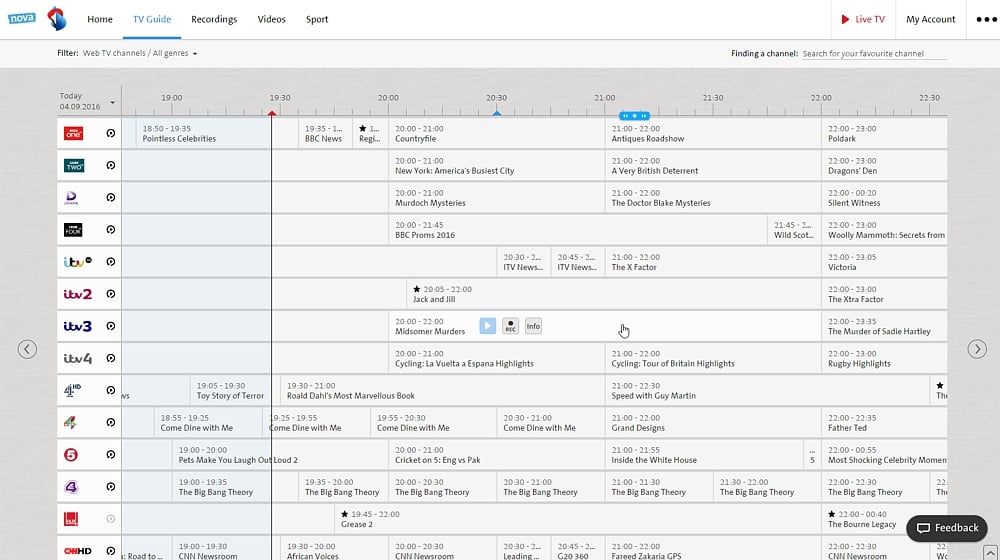Image resolution: width=1000 pixels, height=560 pixels.
Task: Open My Account
Action: coord(930,19)
